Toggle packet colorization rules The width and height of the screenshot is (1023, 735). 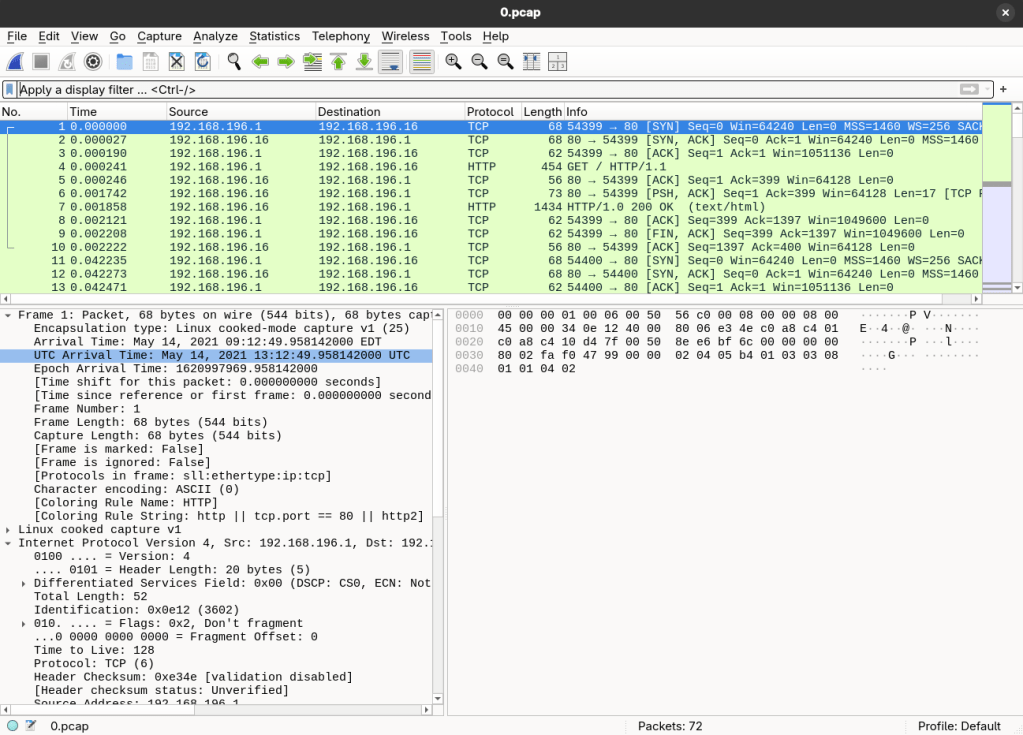click(x=422, y=62)
